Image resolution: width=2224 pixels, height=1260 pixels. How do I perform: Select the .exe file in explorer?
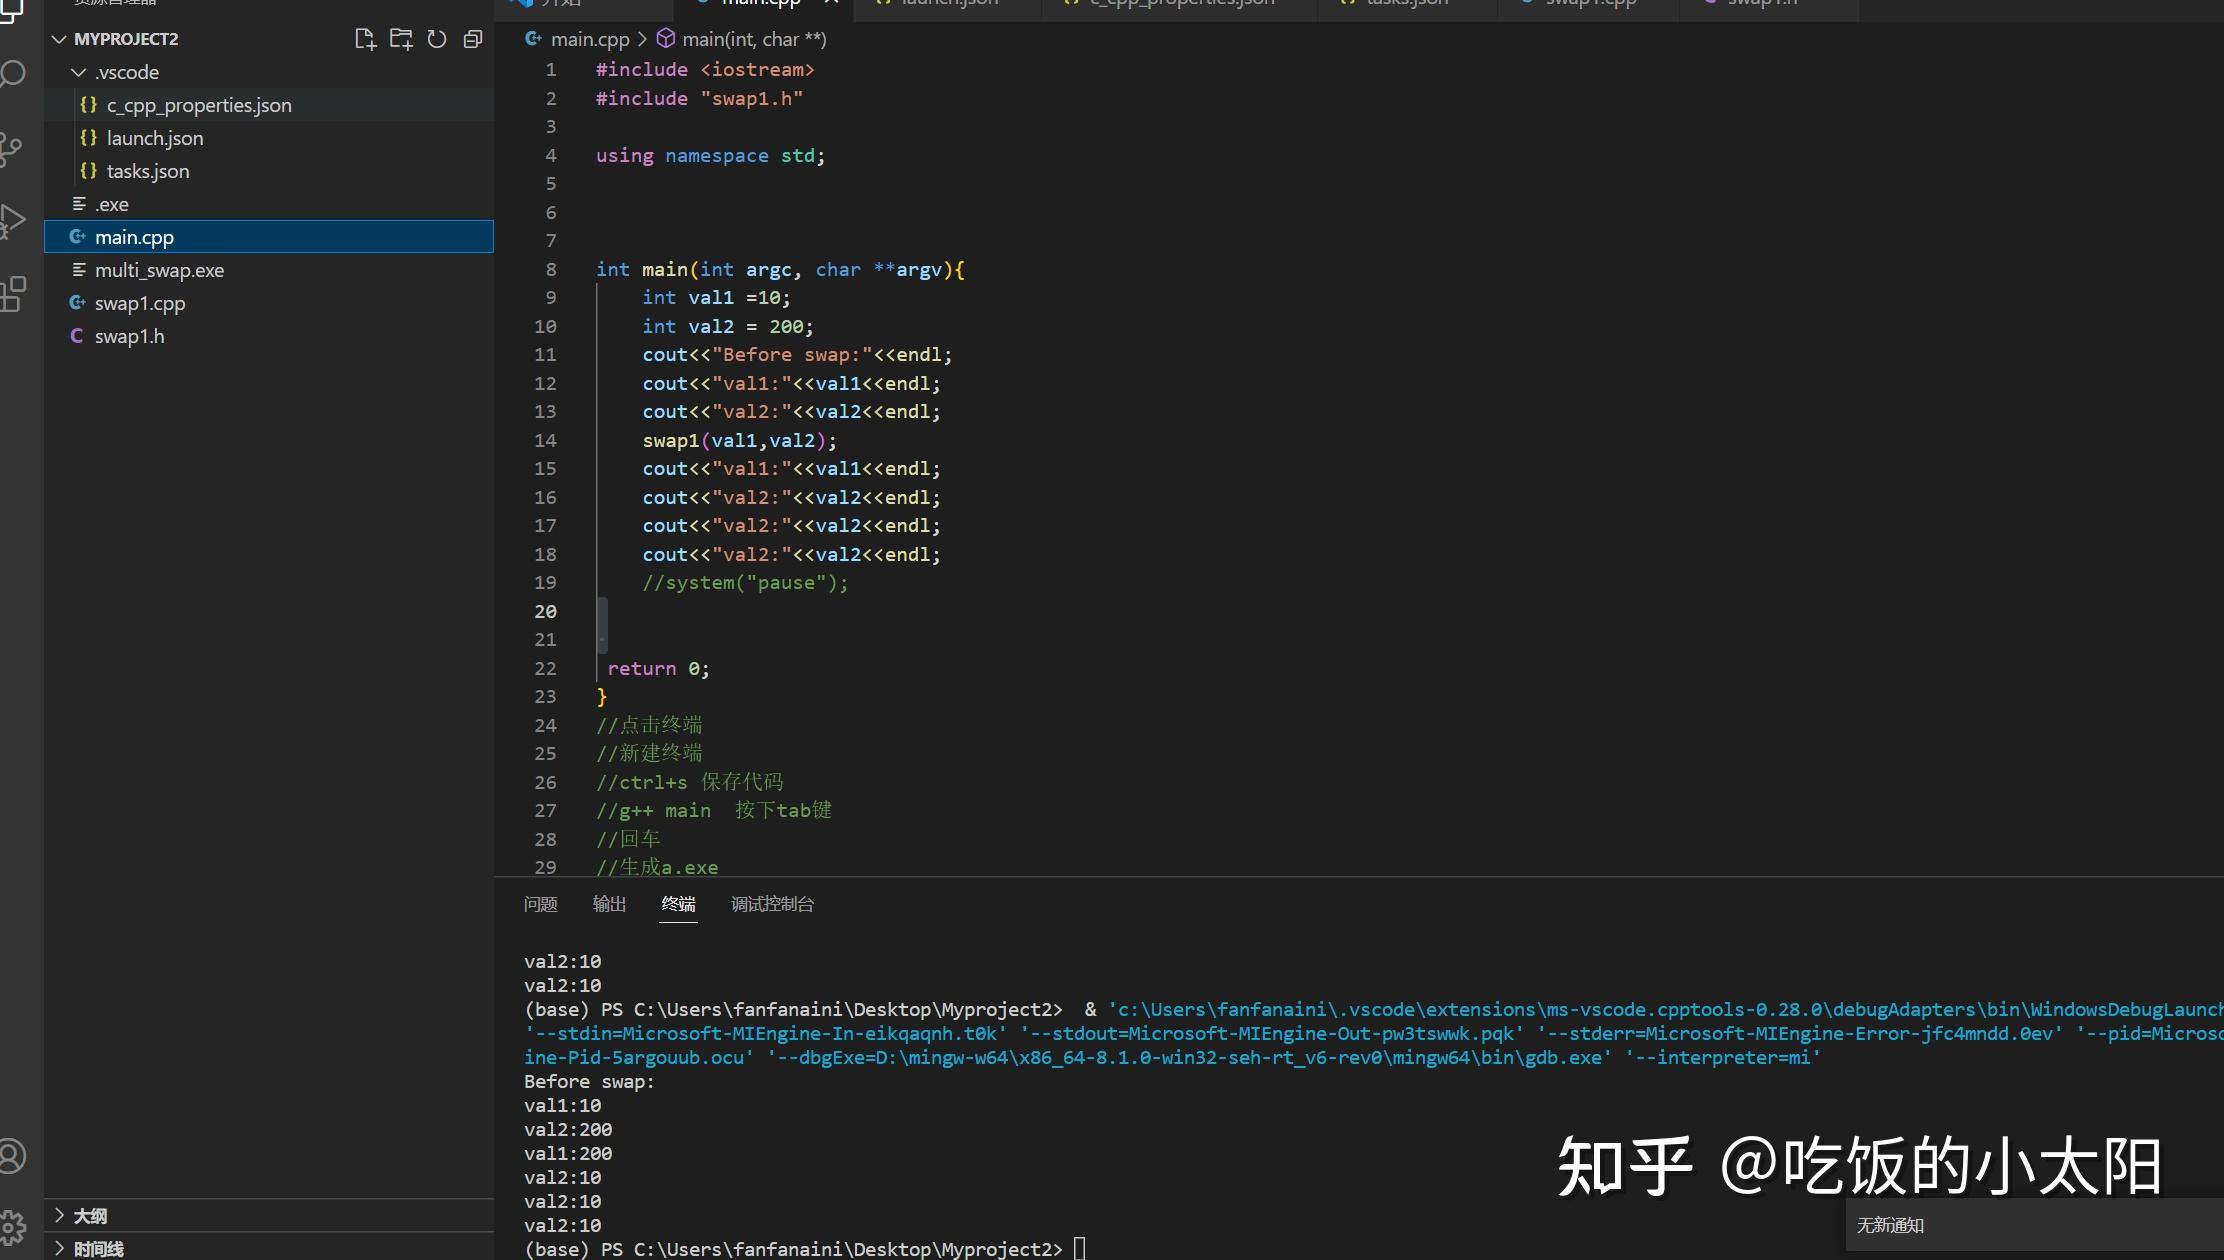click(269, 204)
